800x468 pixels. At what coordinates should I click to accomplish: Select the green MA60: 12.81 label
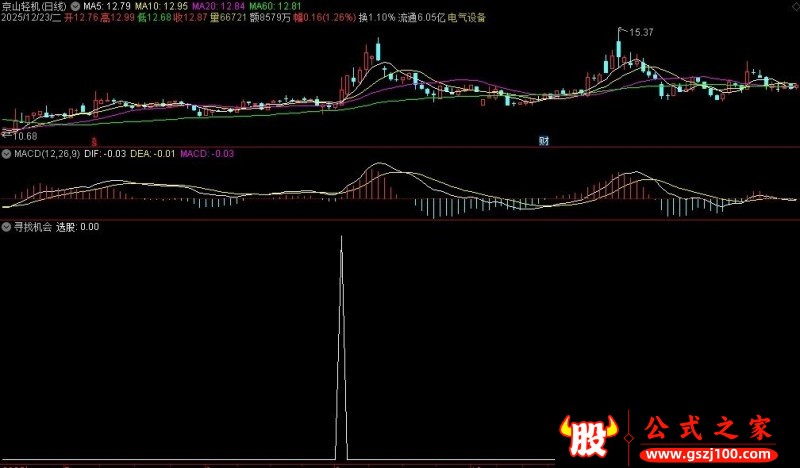click(276, 7)
